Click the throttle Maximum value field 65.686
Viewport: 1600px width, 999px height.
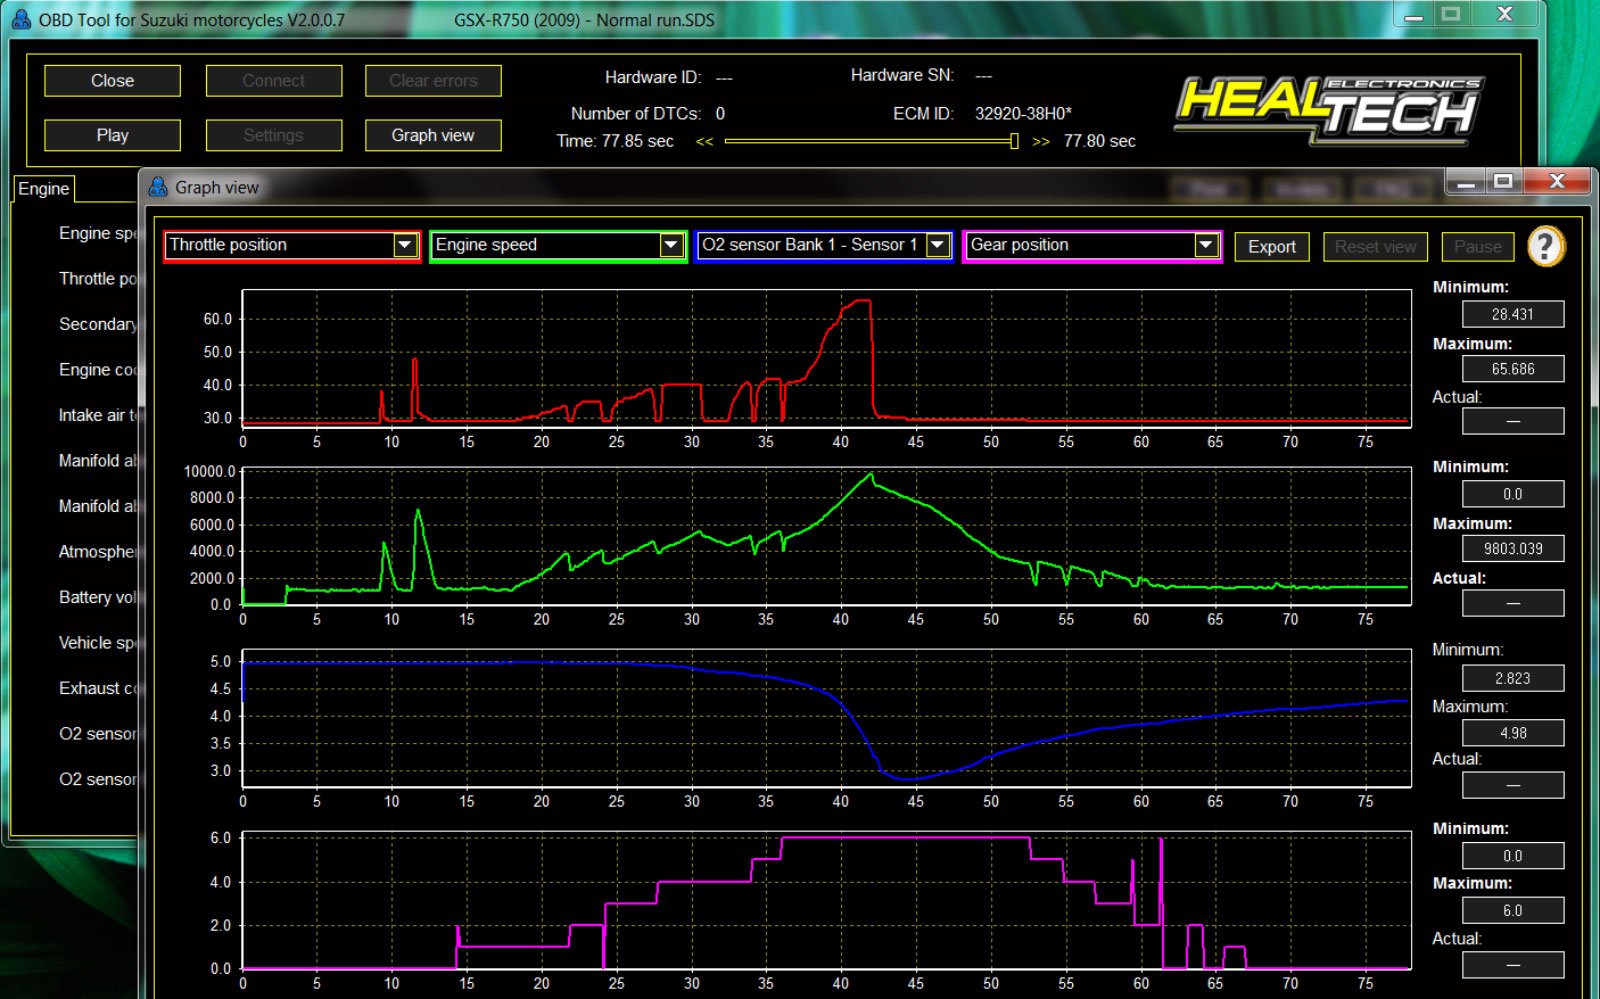coord(1512,369)
